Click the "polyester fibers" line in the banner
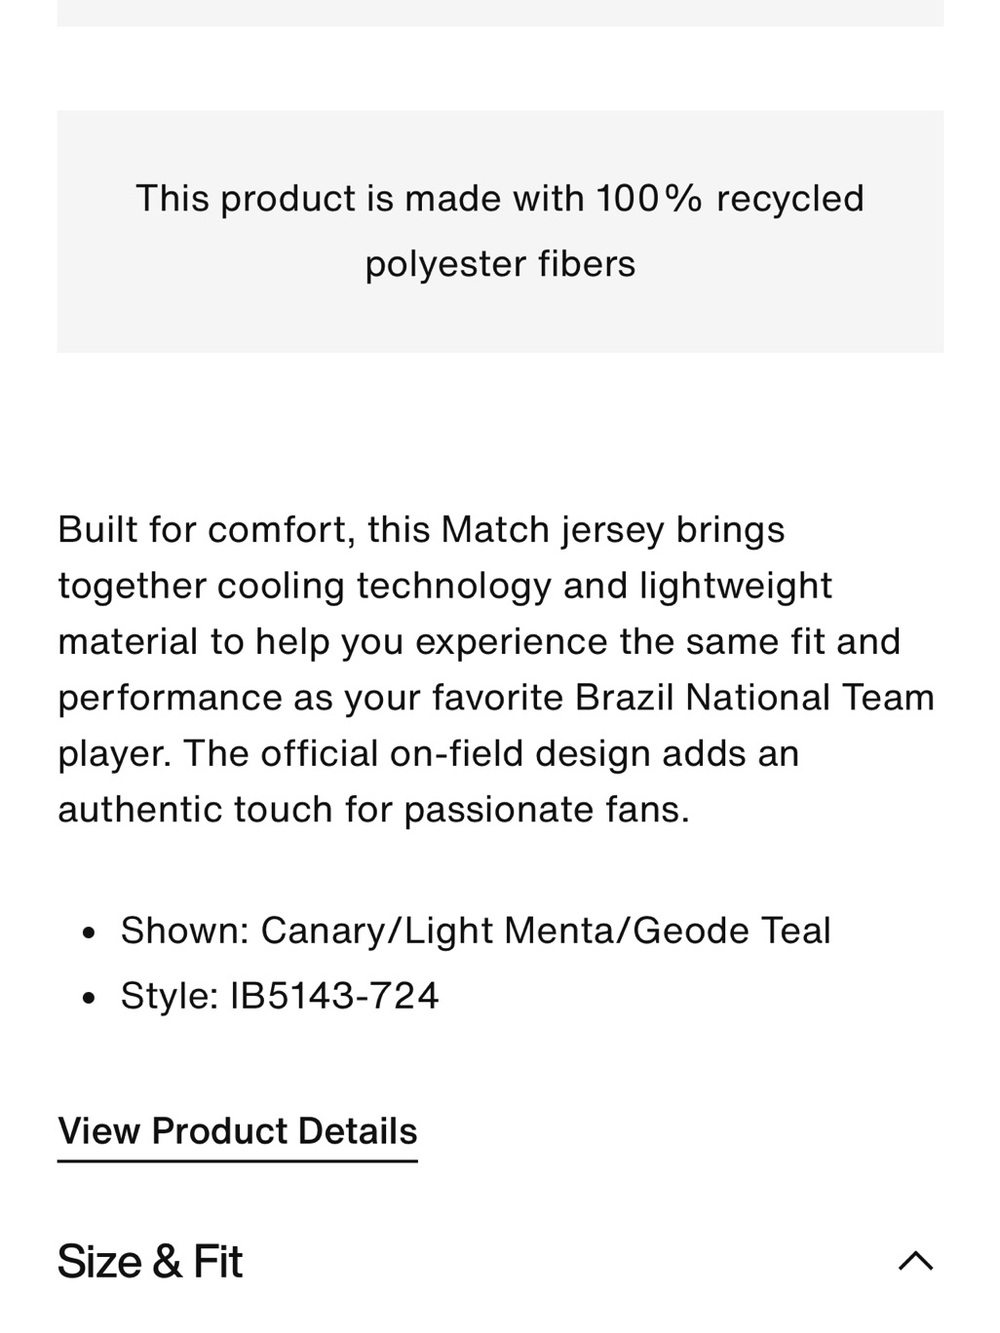 point(500,264)
